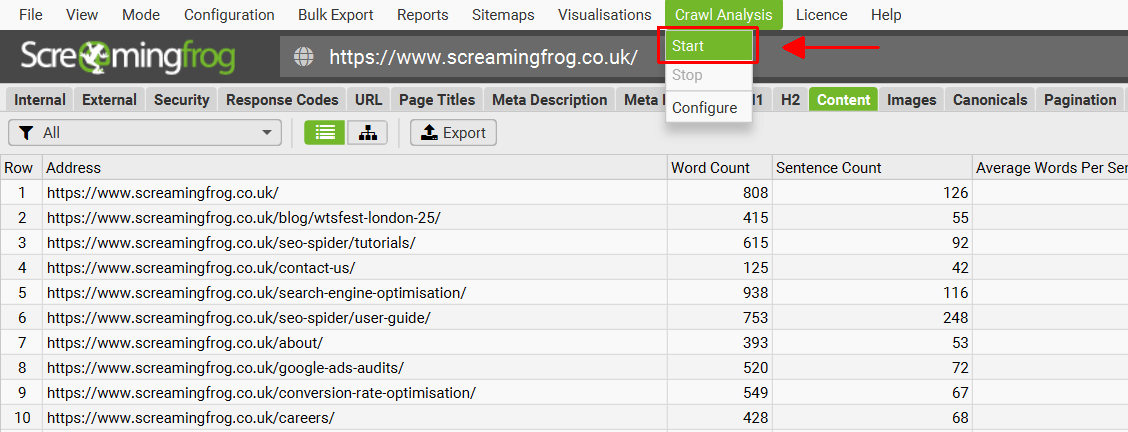Screen dimensions: 1128x432
Task: Open the Licence menu
Action: click(822, 14)
